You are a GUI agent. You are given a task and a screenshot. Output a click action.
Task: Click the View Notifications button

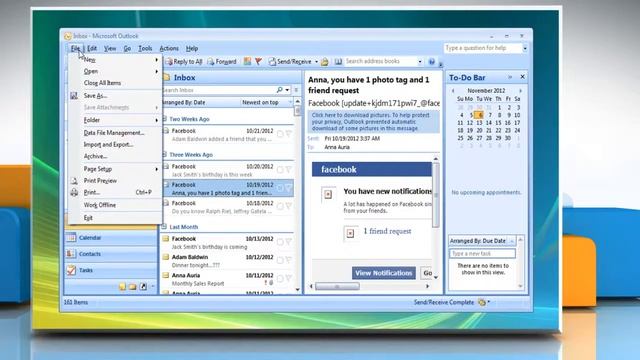click(x=384, y=273)
